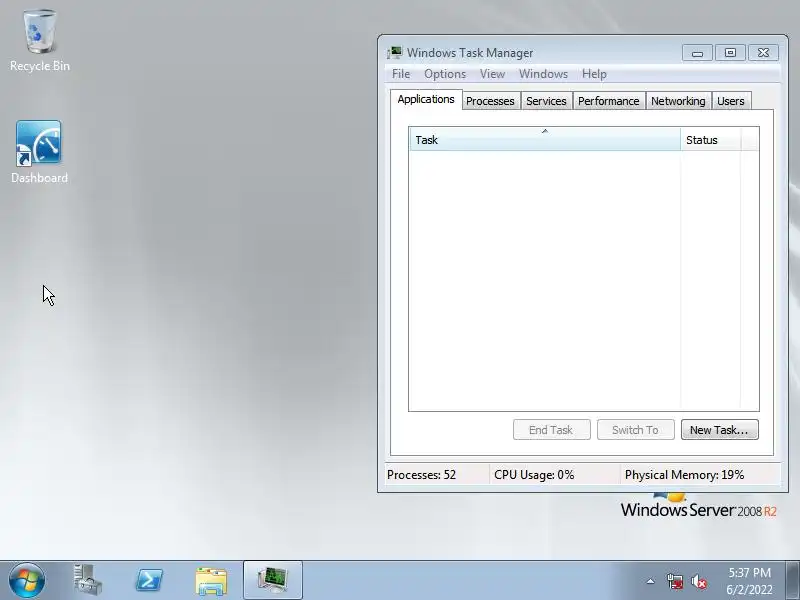Open the View menu

(x=492, y=74)
